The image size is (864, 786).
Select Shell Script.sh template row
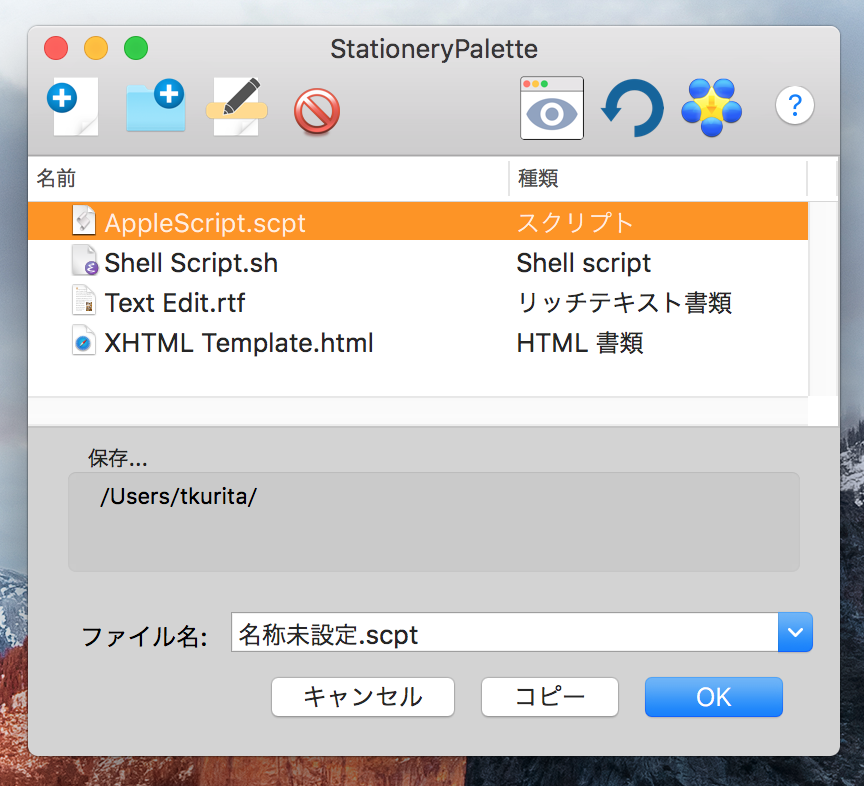point(191,263)
